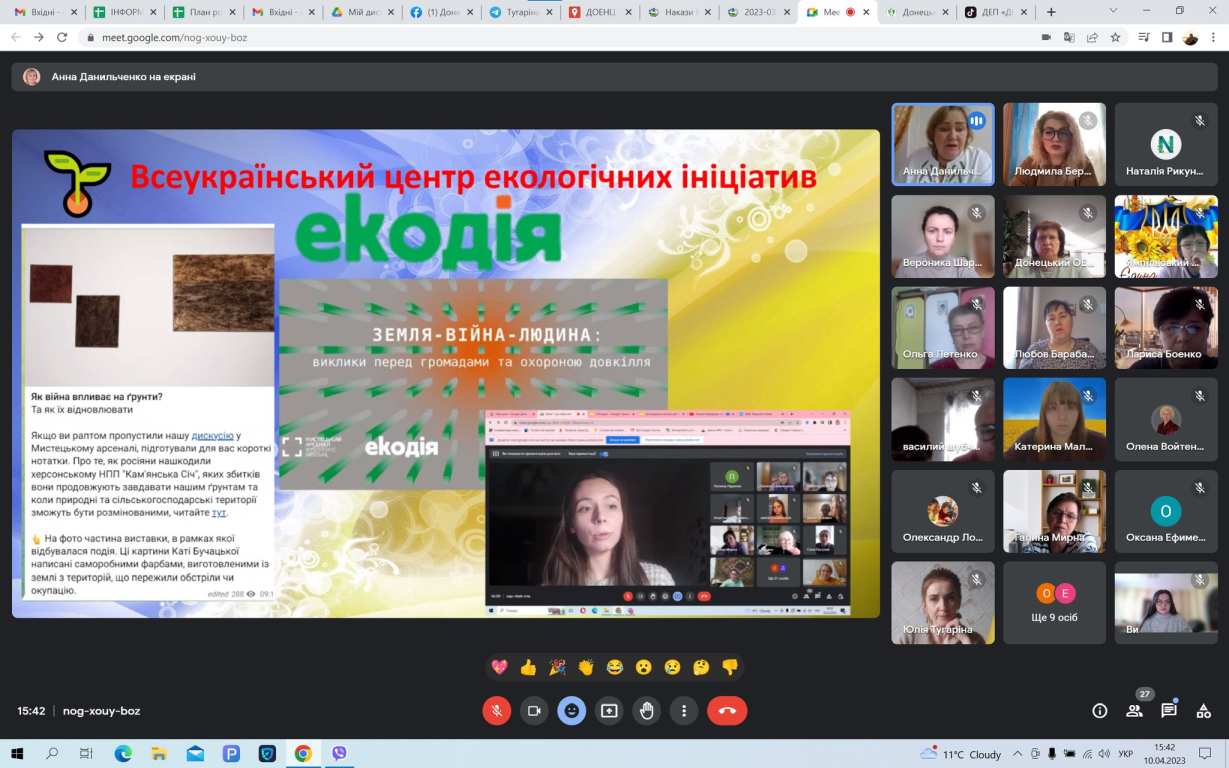Open Task View on the taskbar

tap(87, 753)
